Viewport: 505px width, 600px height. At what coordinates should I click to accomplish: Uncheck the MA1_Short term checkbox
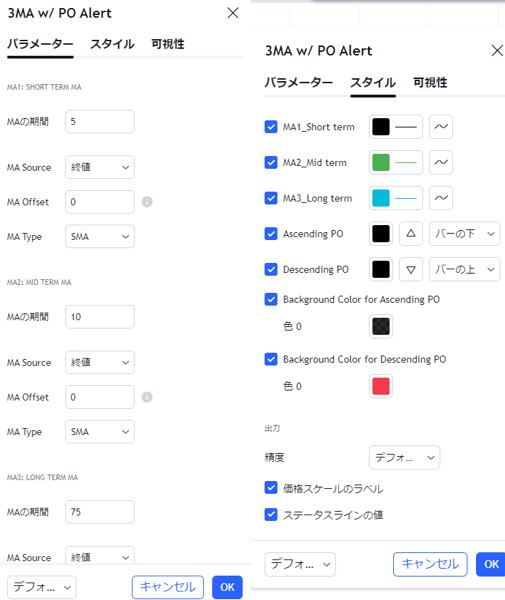pos(271,127)
